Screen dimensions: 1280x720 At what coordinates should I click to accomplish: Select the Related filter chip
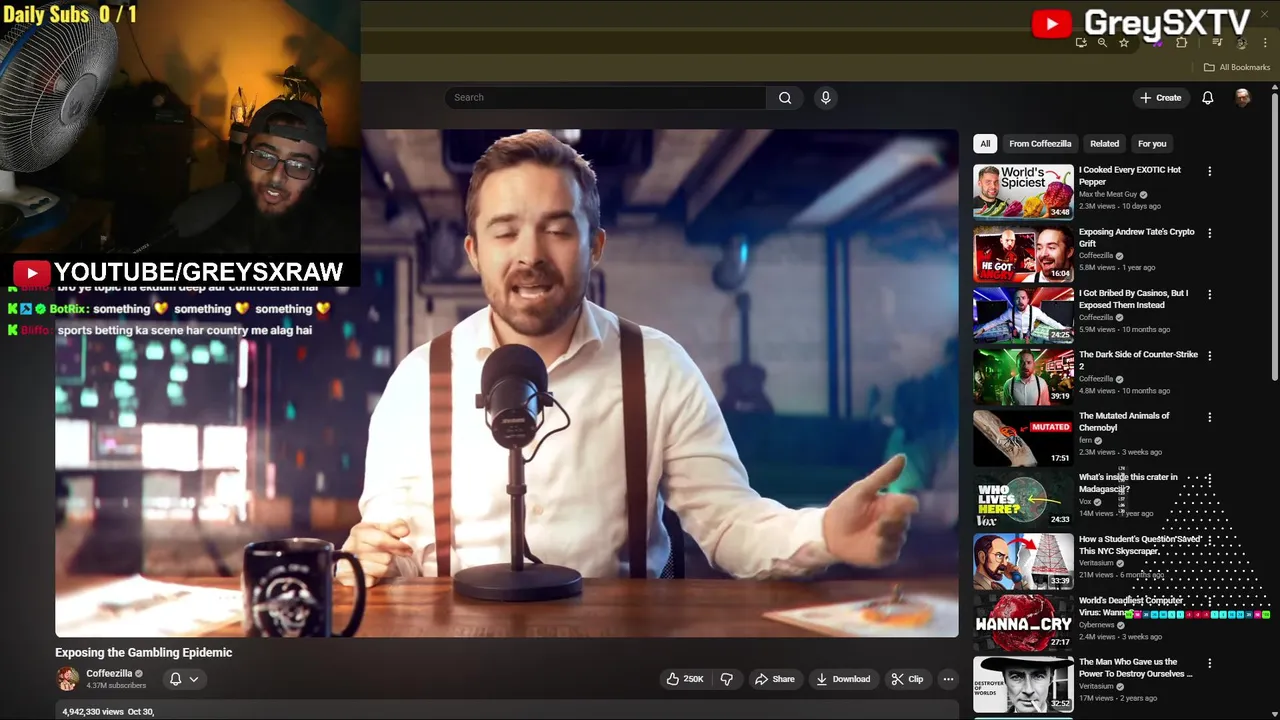(x=1104, y=144)
